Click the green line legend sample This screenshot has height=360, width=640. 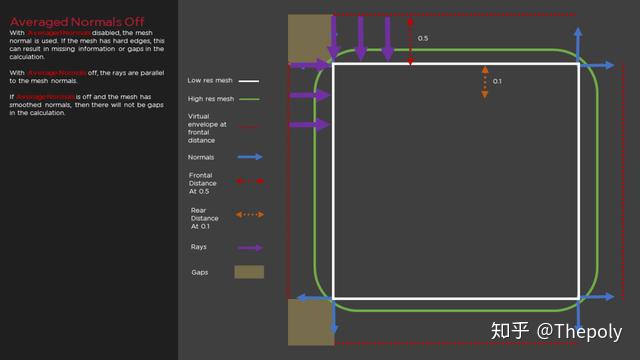pos(249,99)
